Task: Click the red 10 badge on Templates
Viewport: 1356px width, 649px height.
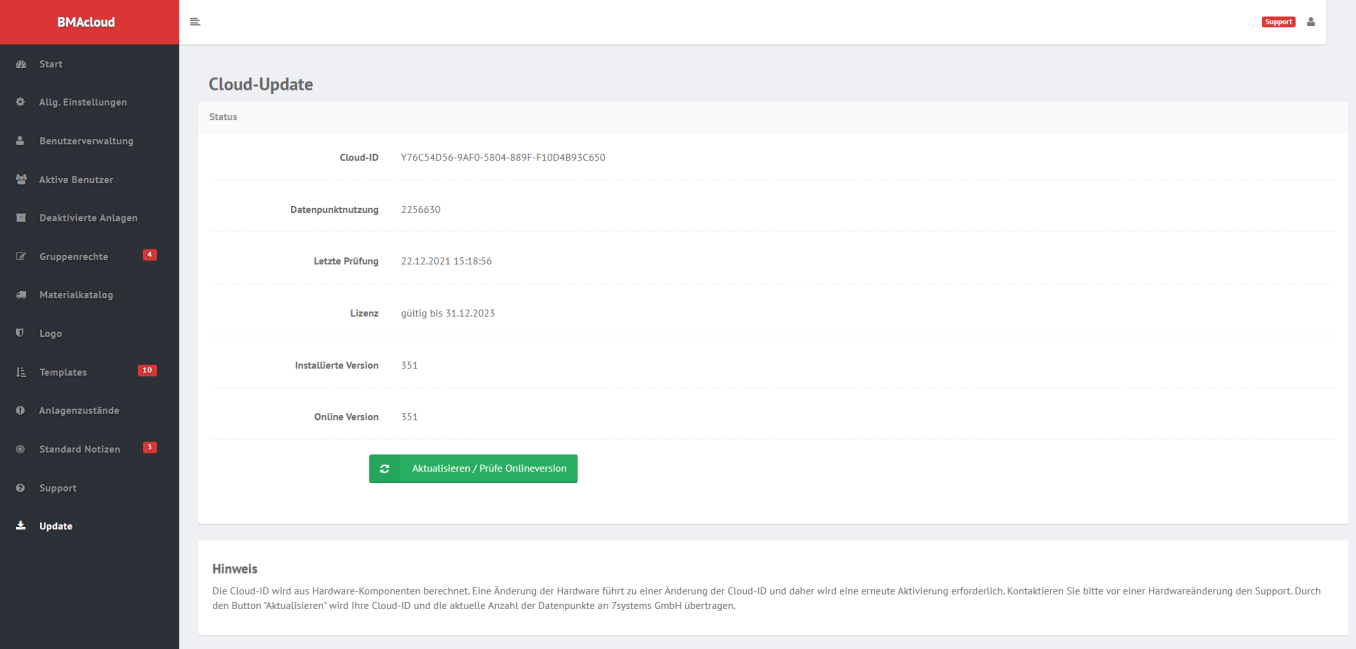Action: coord(147,371)
